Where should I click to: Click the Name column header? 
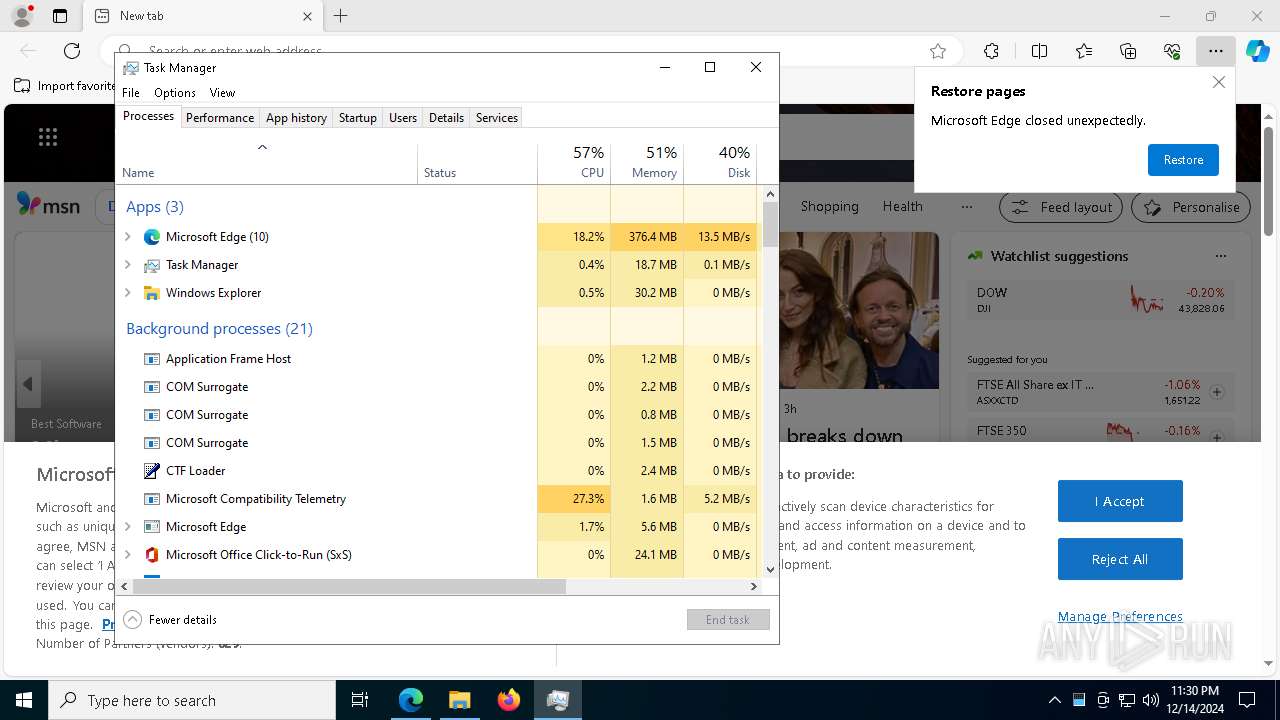[267, 163]
